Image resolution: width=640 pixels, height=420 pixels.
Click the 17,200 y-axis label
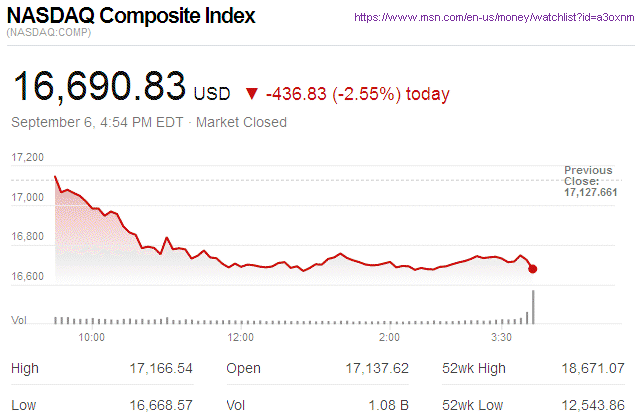(x=28, y=158)
